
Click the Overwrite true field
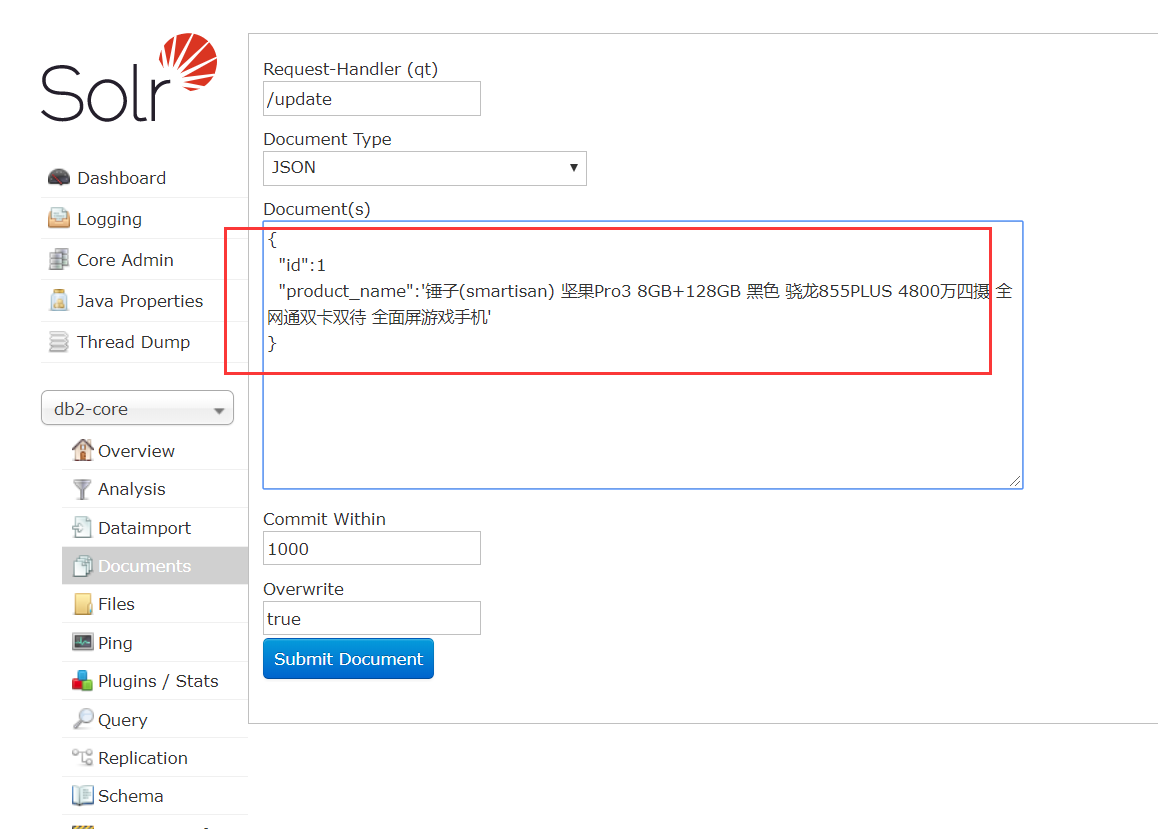point(371,619)
